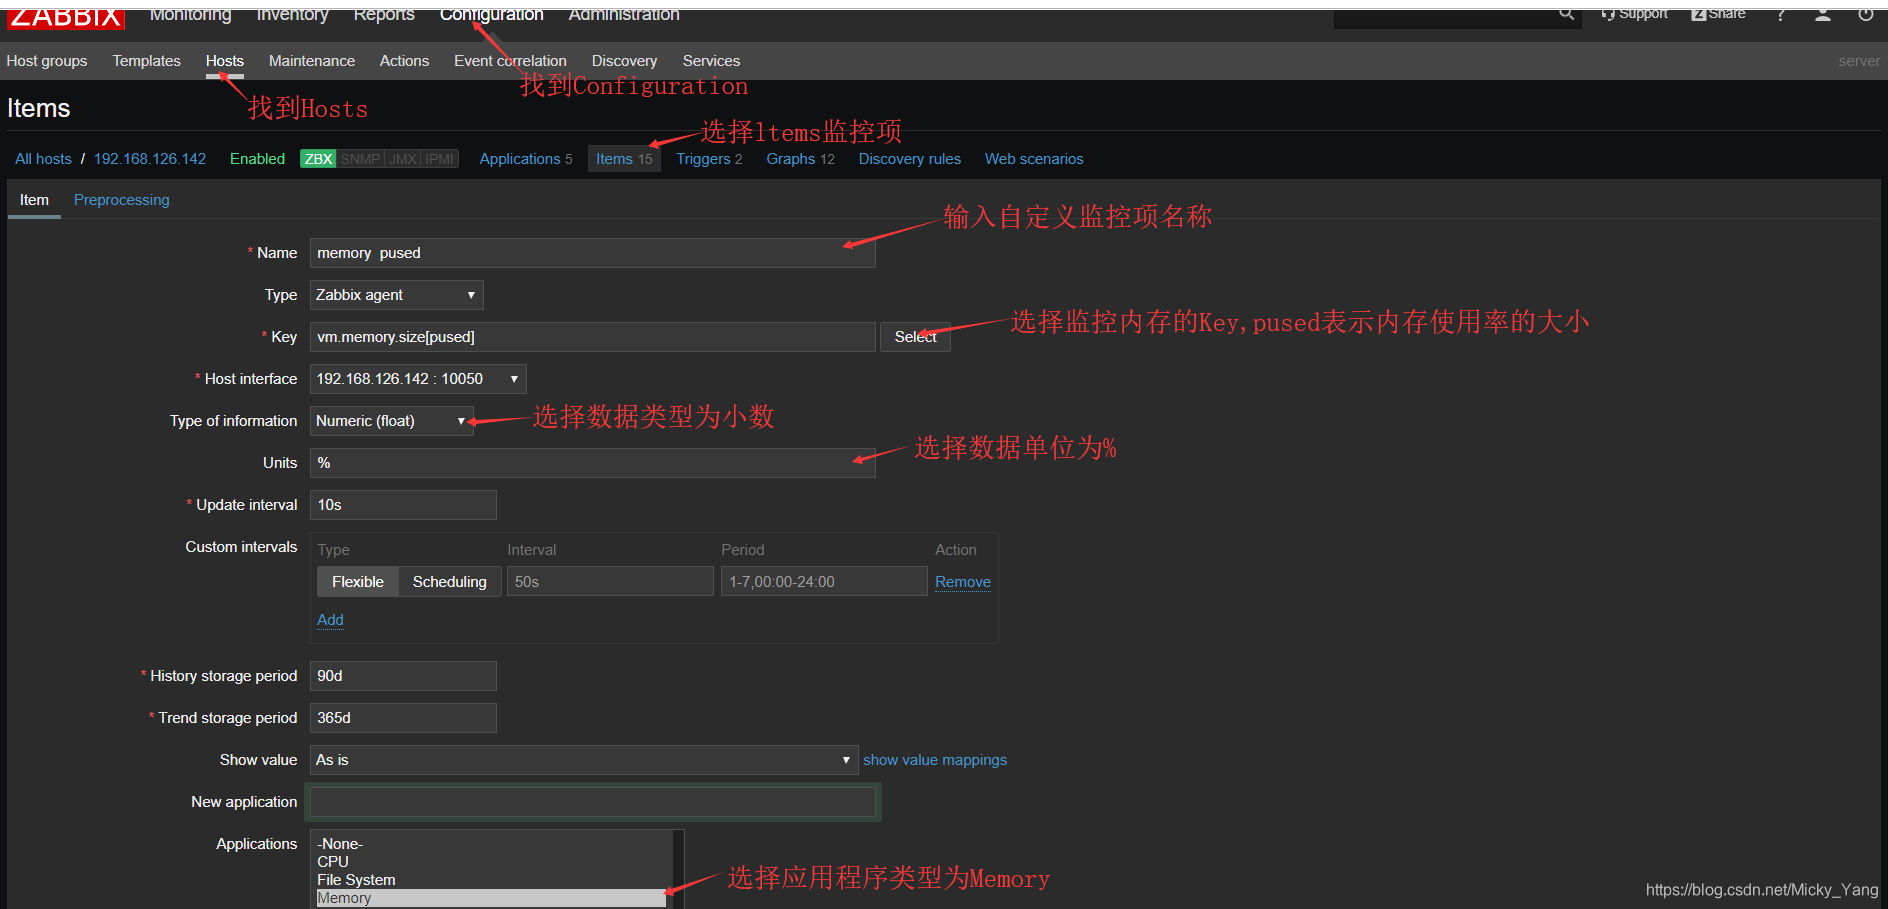
Task: Go to Host groups submenu
Action: 47,61
